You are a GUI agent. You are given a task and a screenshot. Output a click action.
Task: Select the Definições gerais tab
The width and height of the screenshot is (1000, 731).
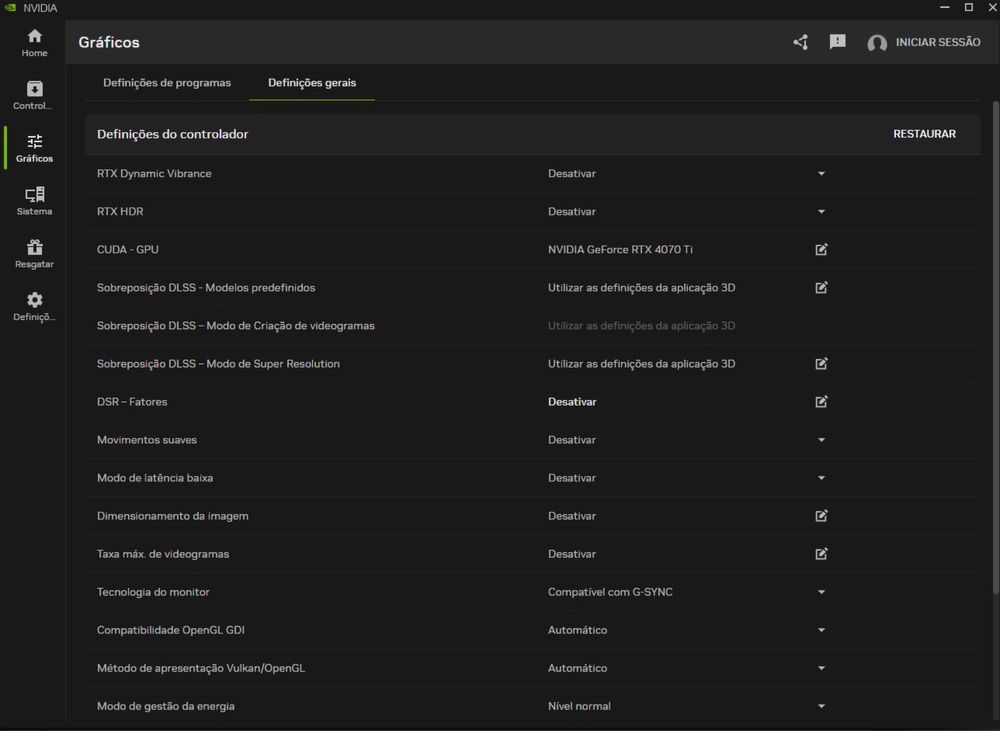click(x=312, y=83)
